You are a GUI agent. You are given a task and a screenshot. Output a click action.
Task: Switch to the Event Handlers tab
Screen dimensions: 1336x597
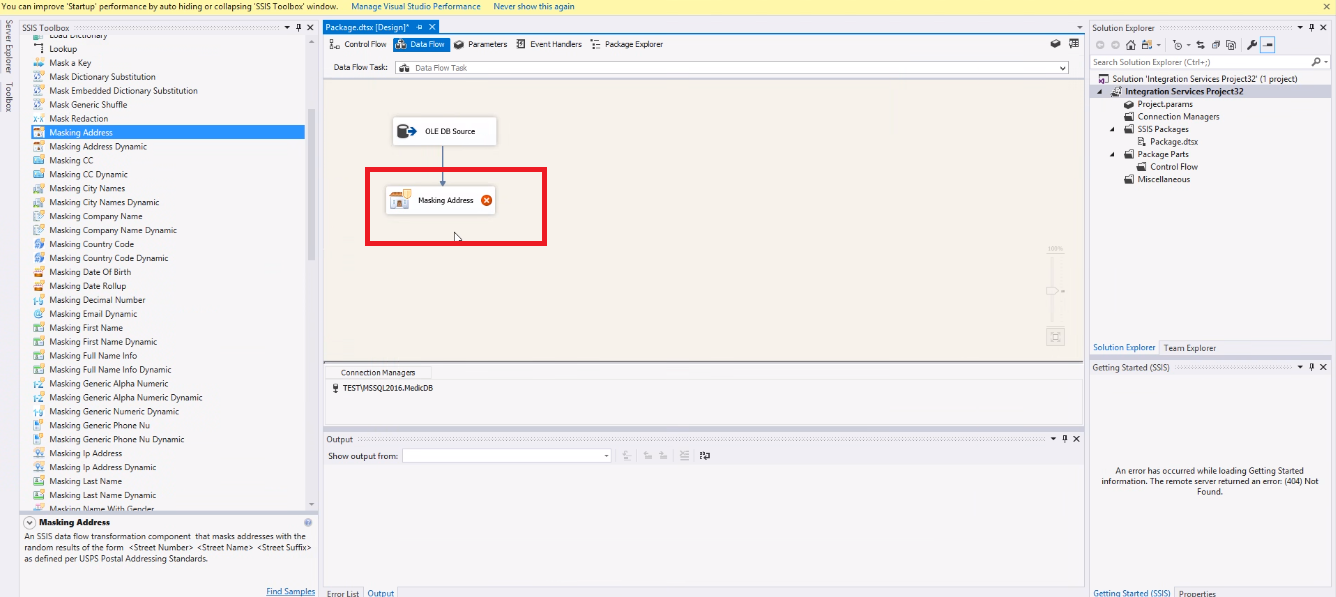549,44
